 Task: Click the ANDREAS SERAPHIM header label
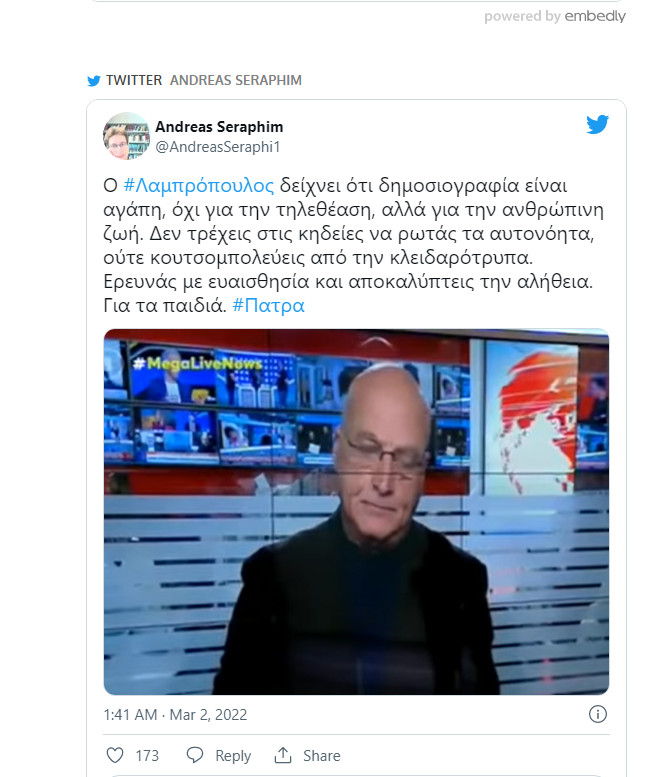[236, 80]
